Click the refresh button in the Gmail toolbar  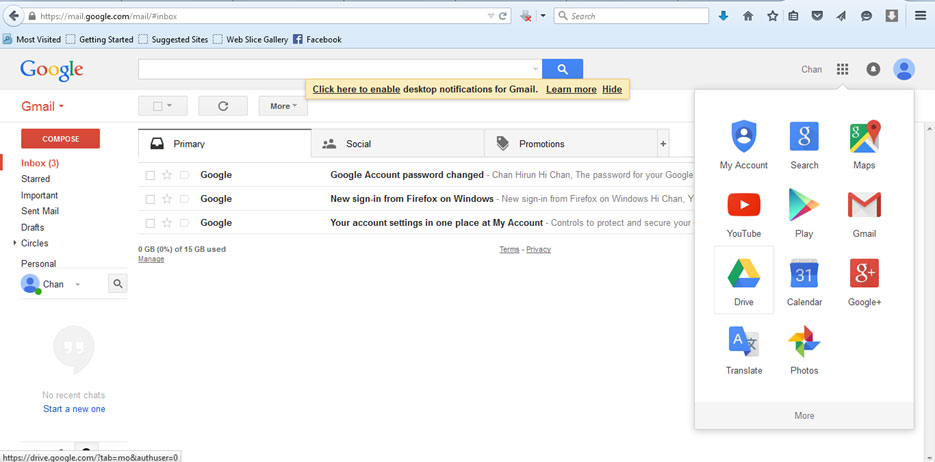223,106
